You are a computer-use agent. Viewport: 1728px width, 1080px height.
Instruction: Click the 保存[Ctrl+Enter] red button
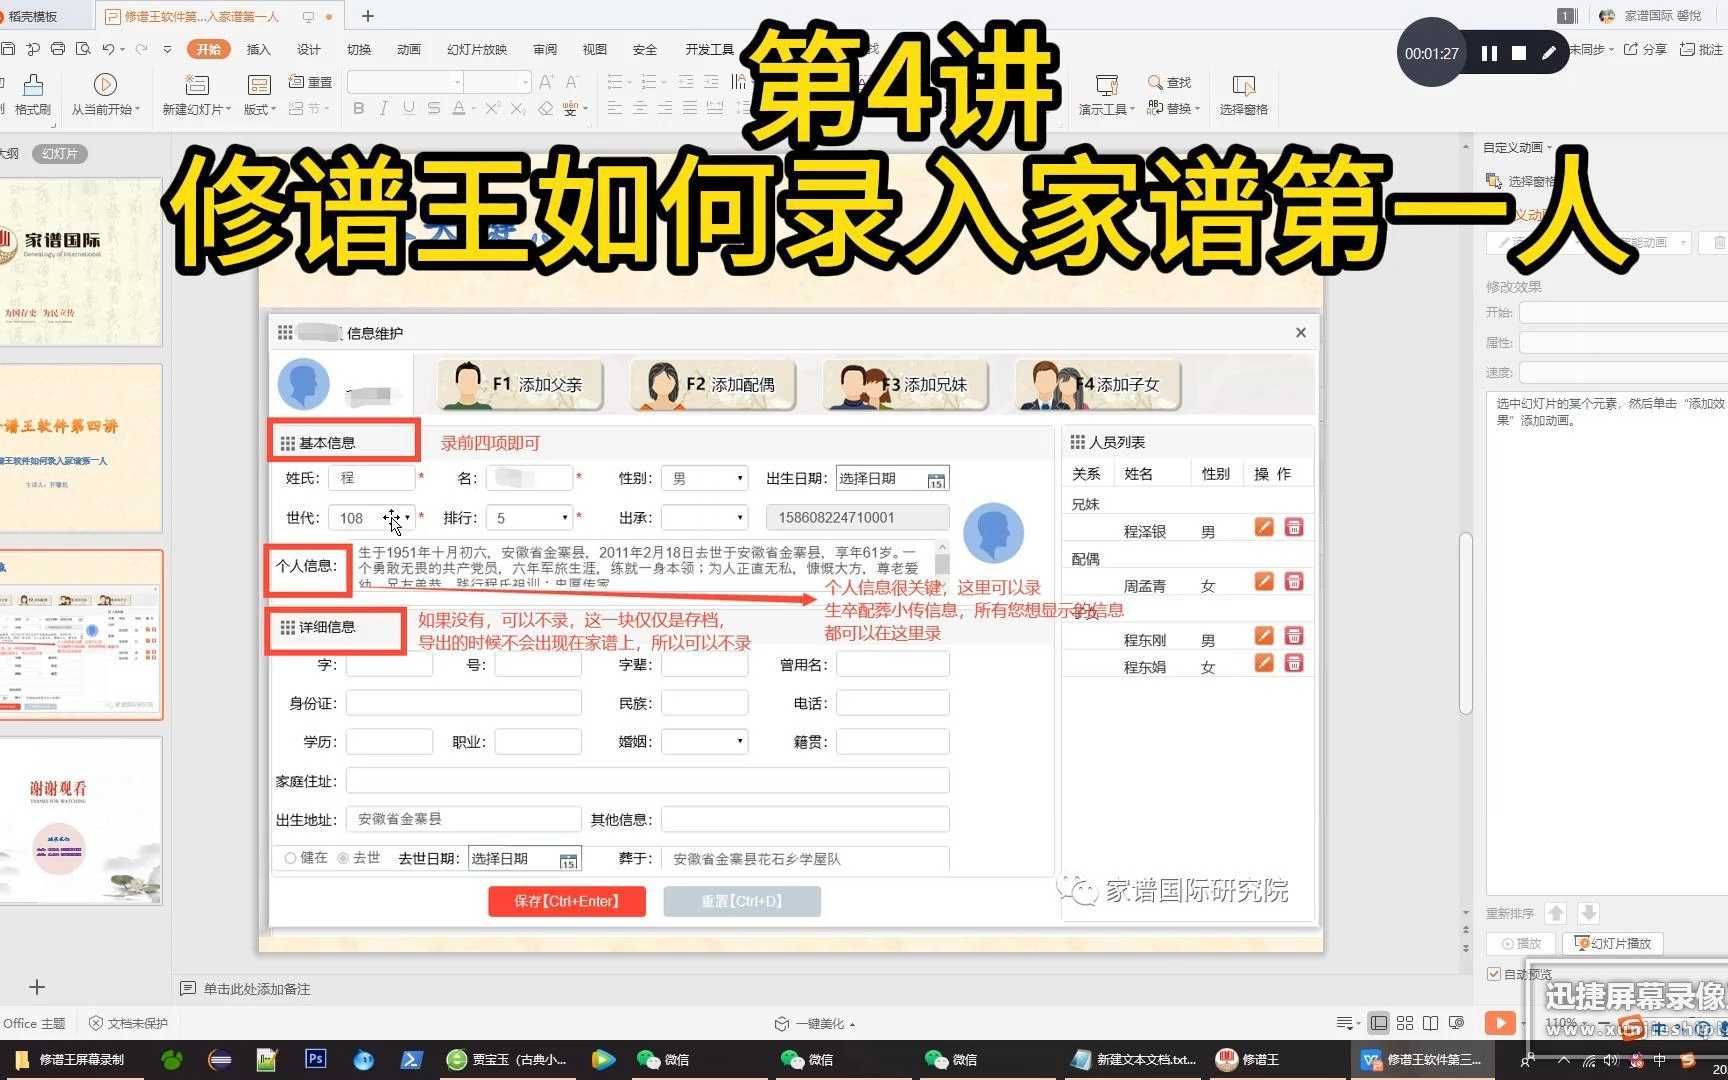567,901
